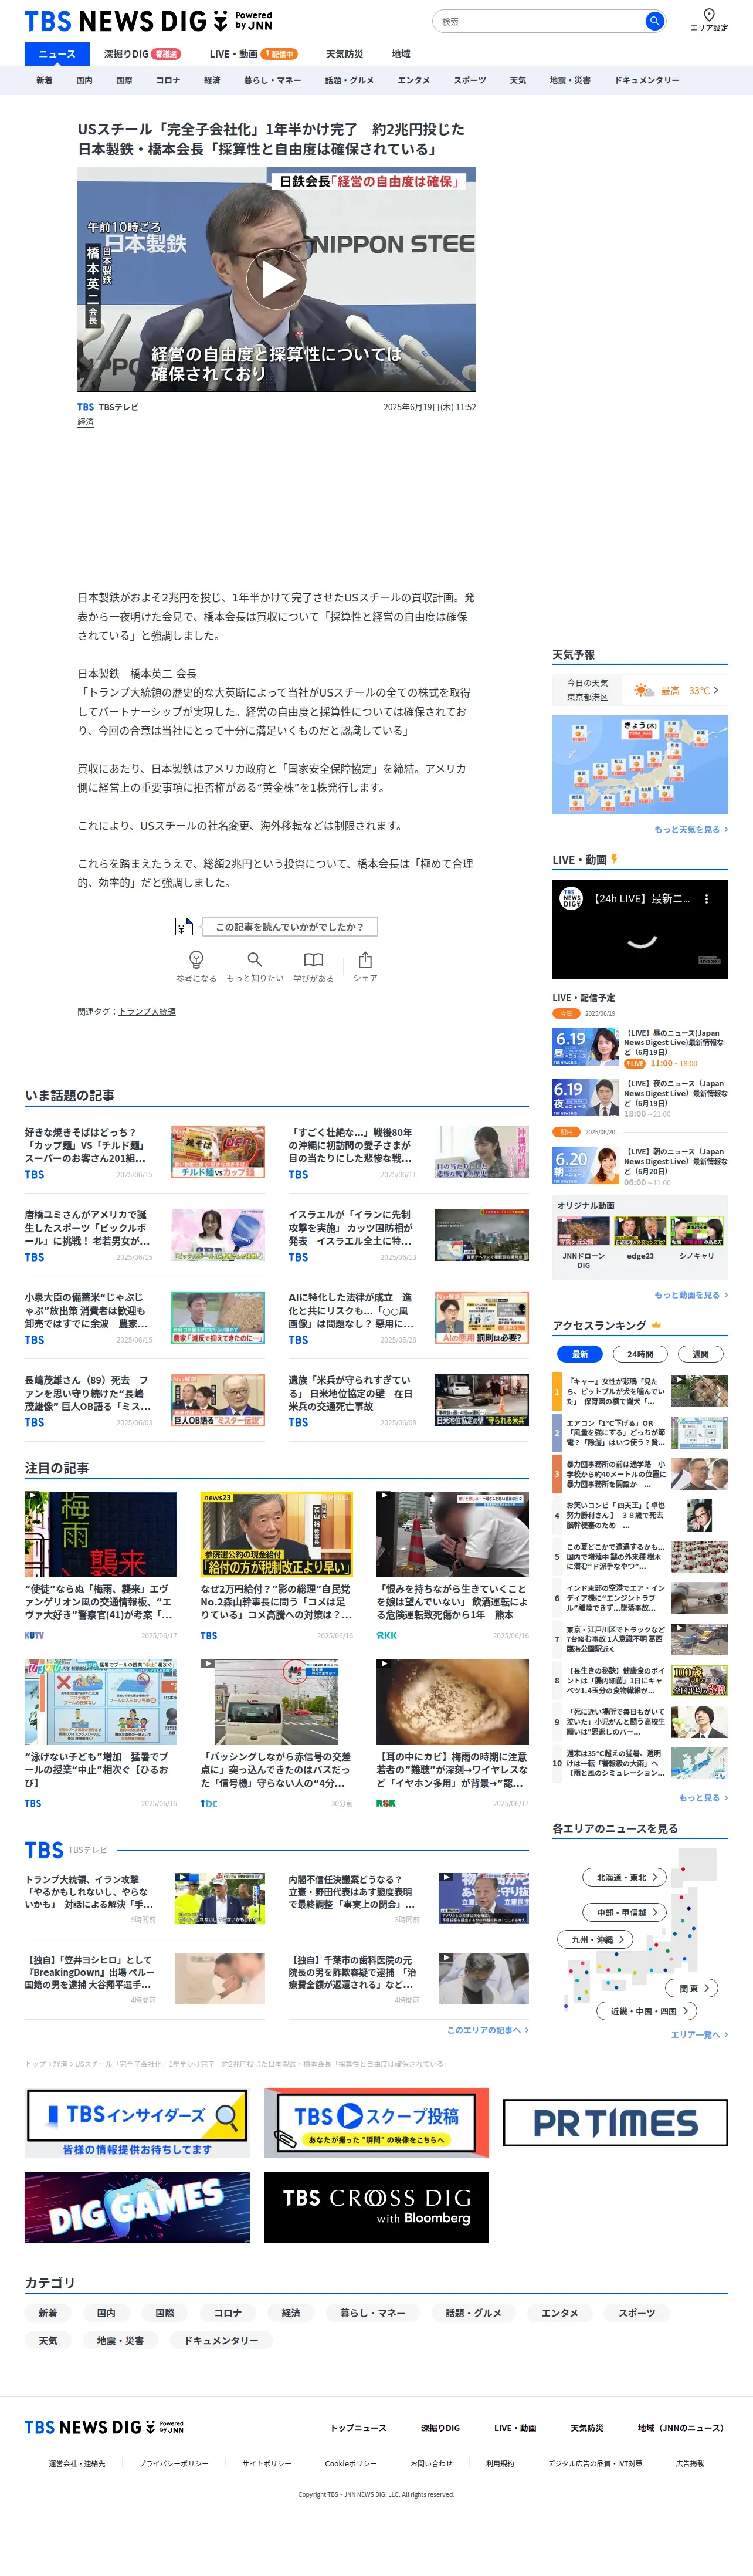The image size is (753, 2576).
Task: Switch to the 天気防災 tab
Action: pyautogui.click(x=344, y=54)
